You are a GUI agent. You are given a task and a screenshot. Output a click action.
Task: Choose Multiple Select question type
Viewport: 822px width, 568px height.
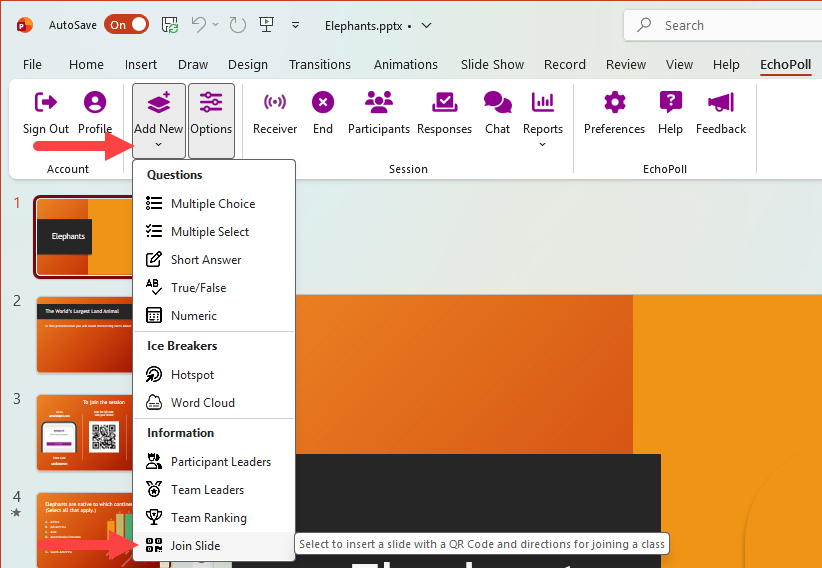point(214,231)
